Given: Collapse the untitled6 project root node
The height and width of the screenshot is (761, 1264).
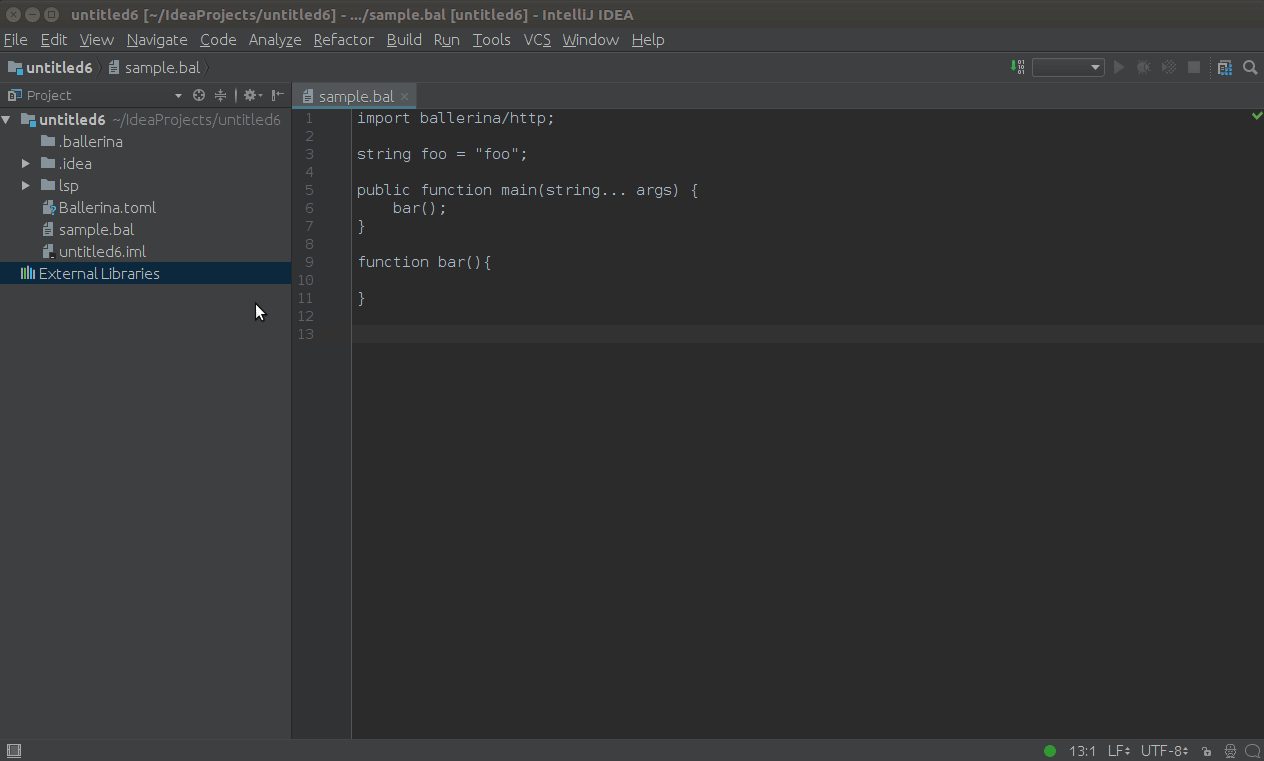Looking at the screenshot, I should [x=7, y=120].
